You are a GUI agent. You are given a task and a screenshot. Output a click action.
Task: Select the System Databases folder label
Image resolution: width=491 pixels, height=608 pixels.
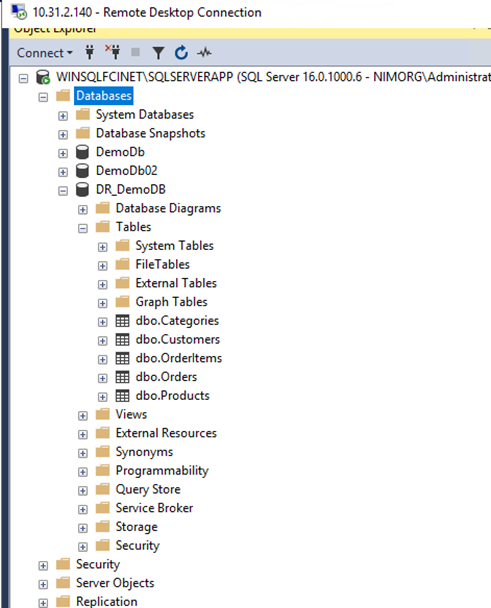click(x=145, y=115)
